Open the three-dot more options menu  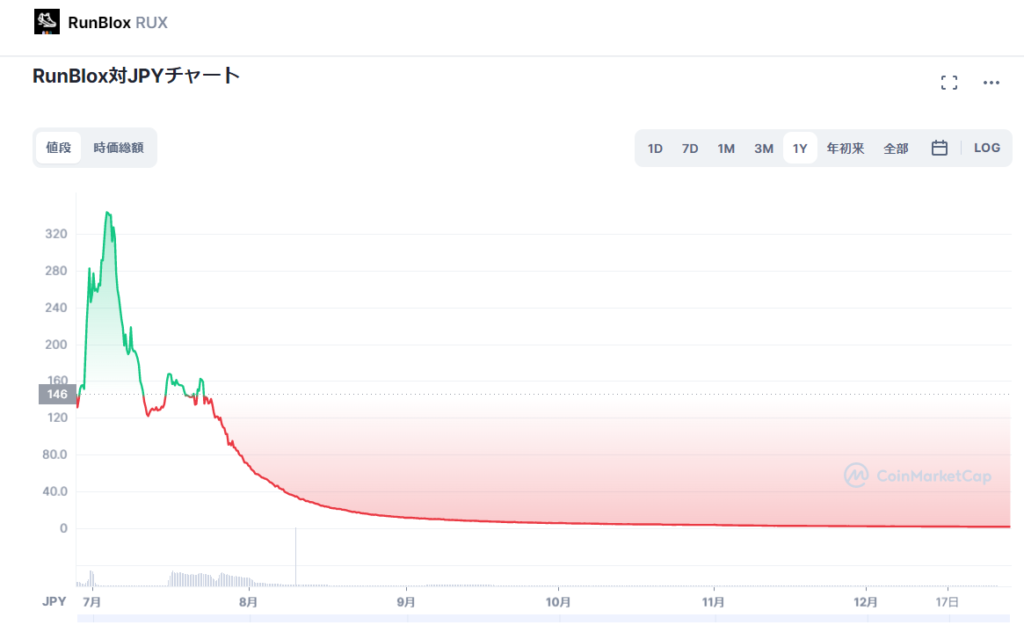pyautogui.click(x=991, y=82)
